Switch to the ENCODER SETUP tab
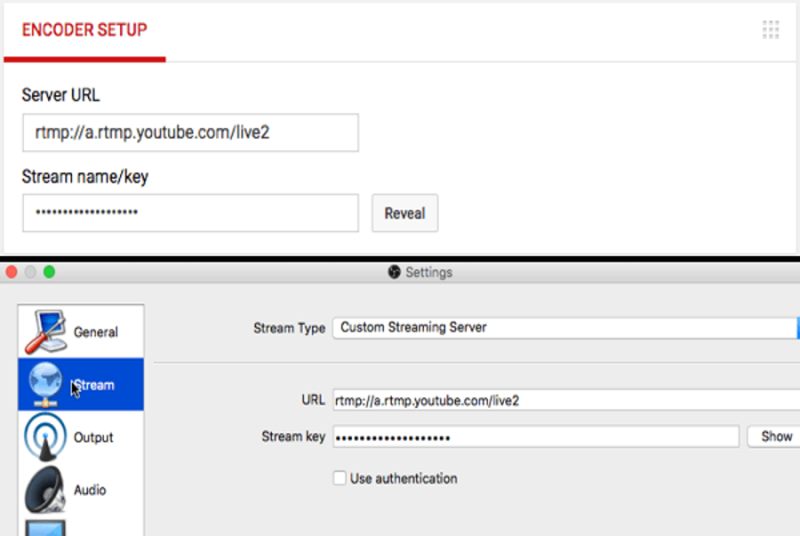Viewport: 800px width, 536px height. click(x=84, y=30)
